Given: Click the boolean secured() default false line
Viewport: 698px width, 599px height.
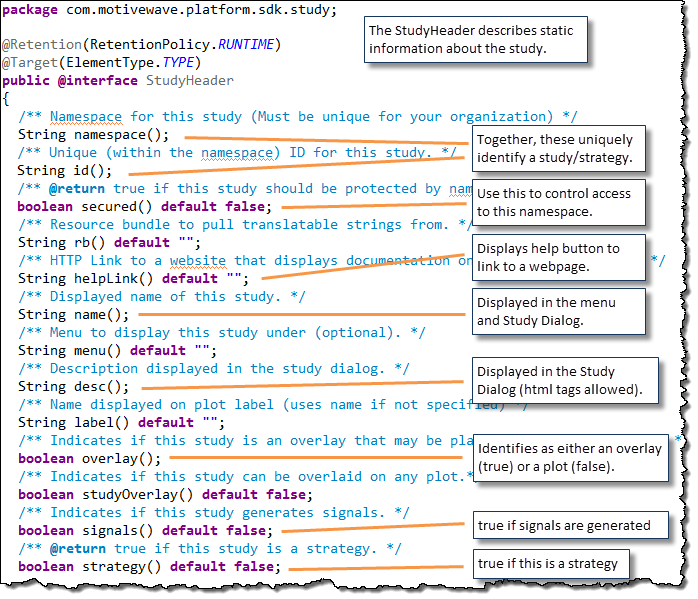Looking at the screenshot, I should 143,206.
